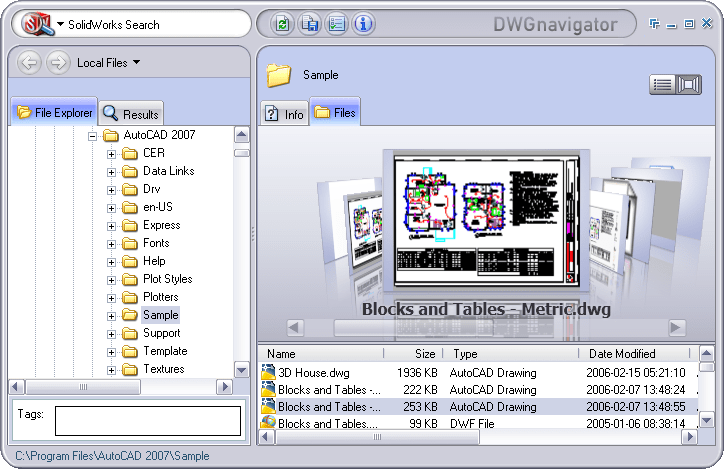
Task: Switch to list view mode
Action: tap(662, 85)
